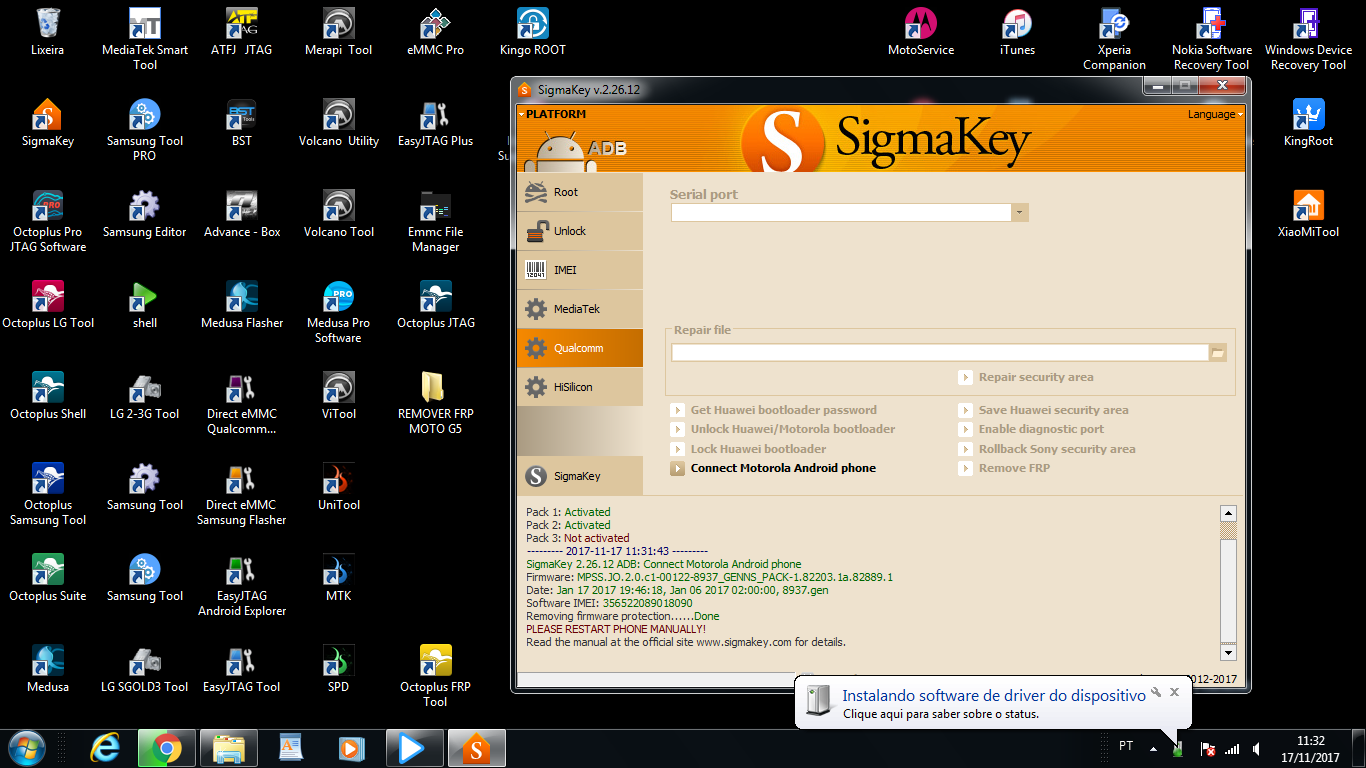
Task: Select Medusa Pro Software desktop icon
Action: [339, 311]
